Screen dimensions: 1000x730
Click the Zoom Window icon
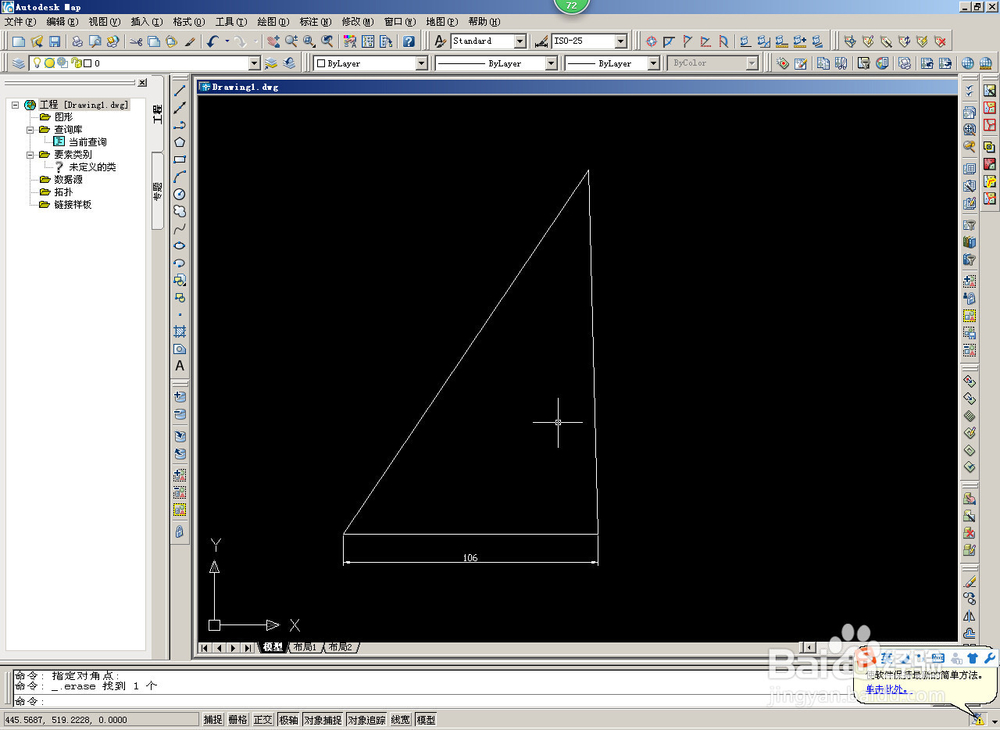coord(309,41)
